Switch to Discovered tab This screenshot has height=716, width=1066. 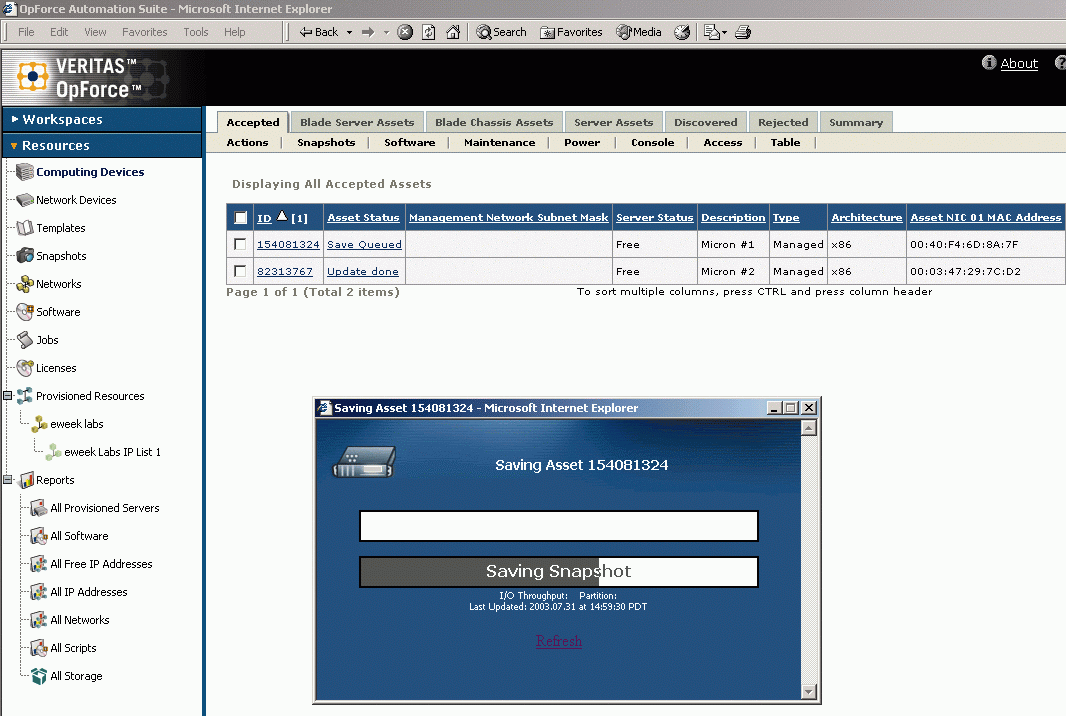pyautogui.click(x=706, y=122)
